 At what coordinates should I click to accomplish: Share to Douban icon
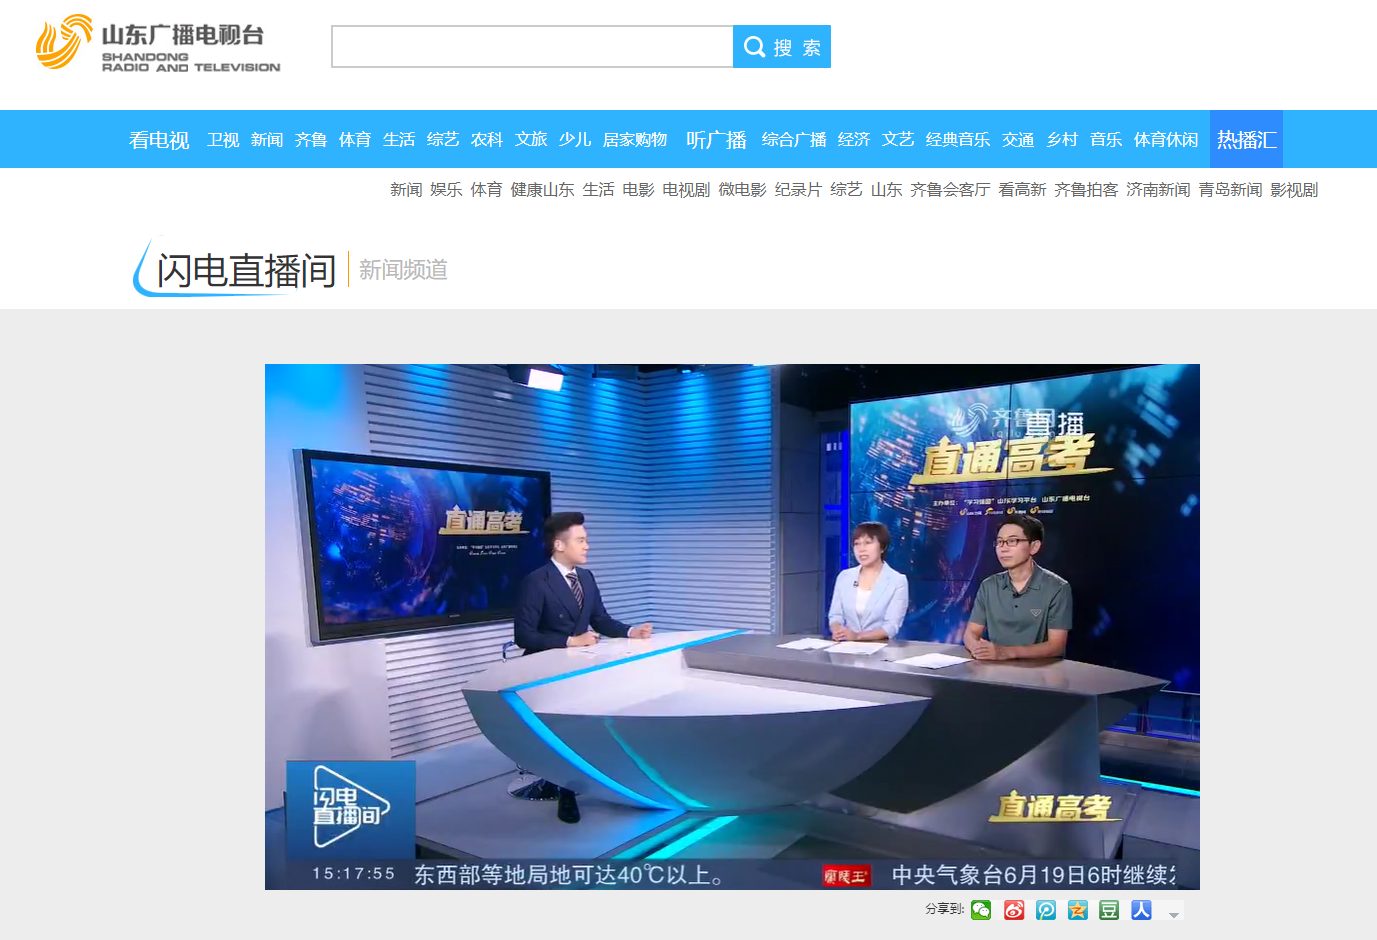pos(1109,910)
